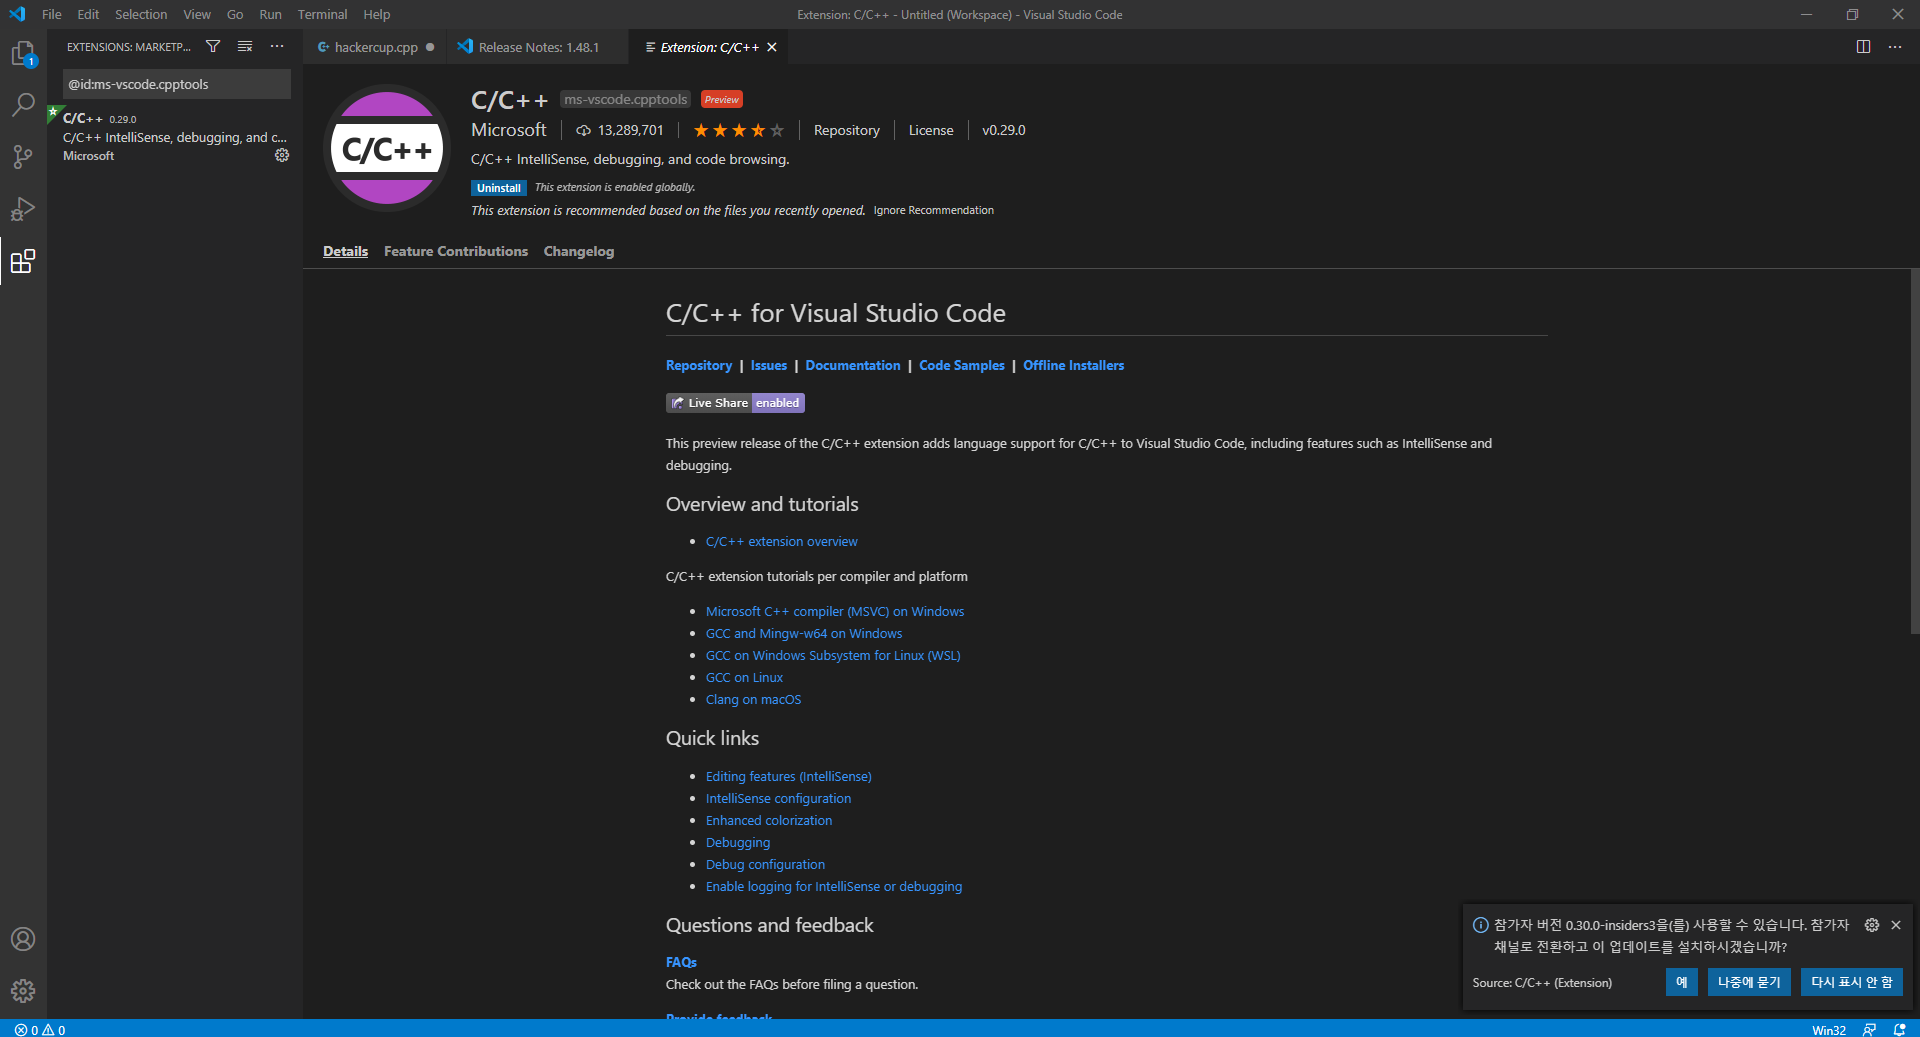Close the Extension: C/C++ tab
The height and width of the screenshot is (1037, 1920).
pos(772,47)
